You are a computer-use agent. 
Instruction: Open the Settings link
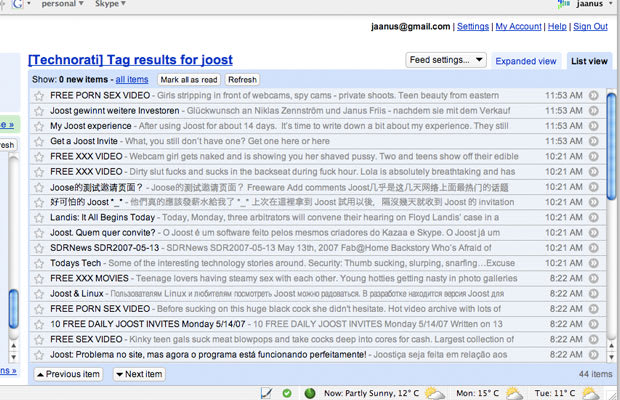473,26
